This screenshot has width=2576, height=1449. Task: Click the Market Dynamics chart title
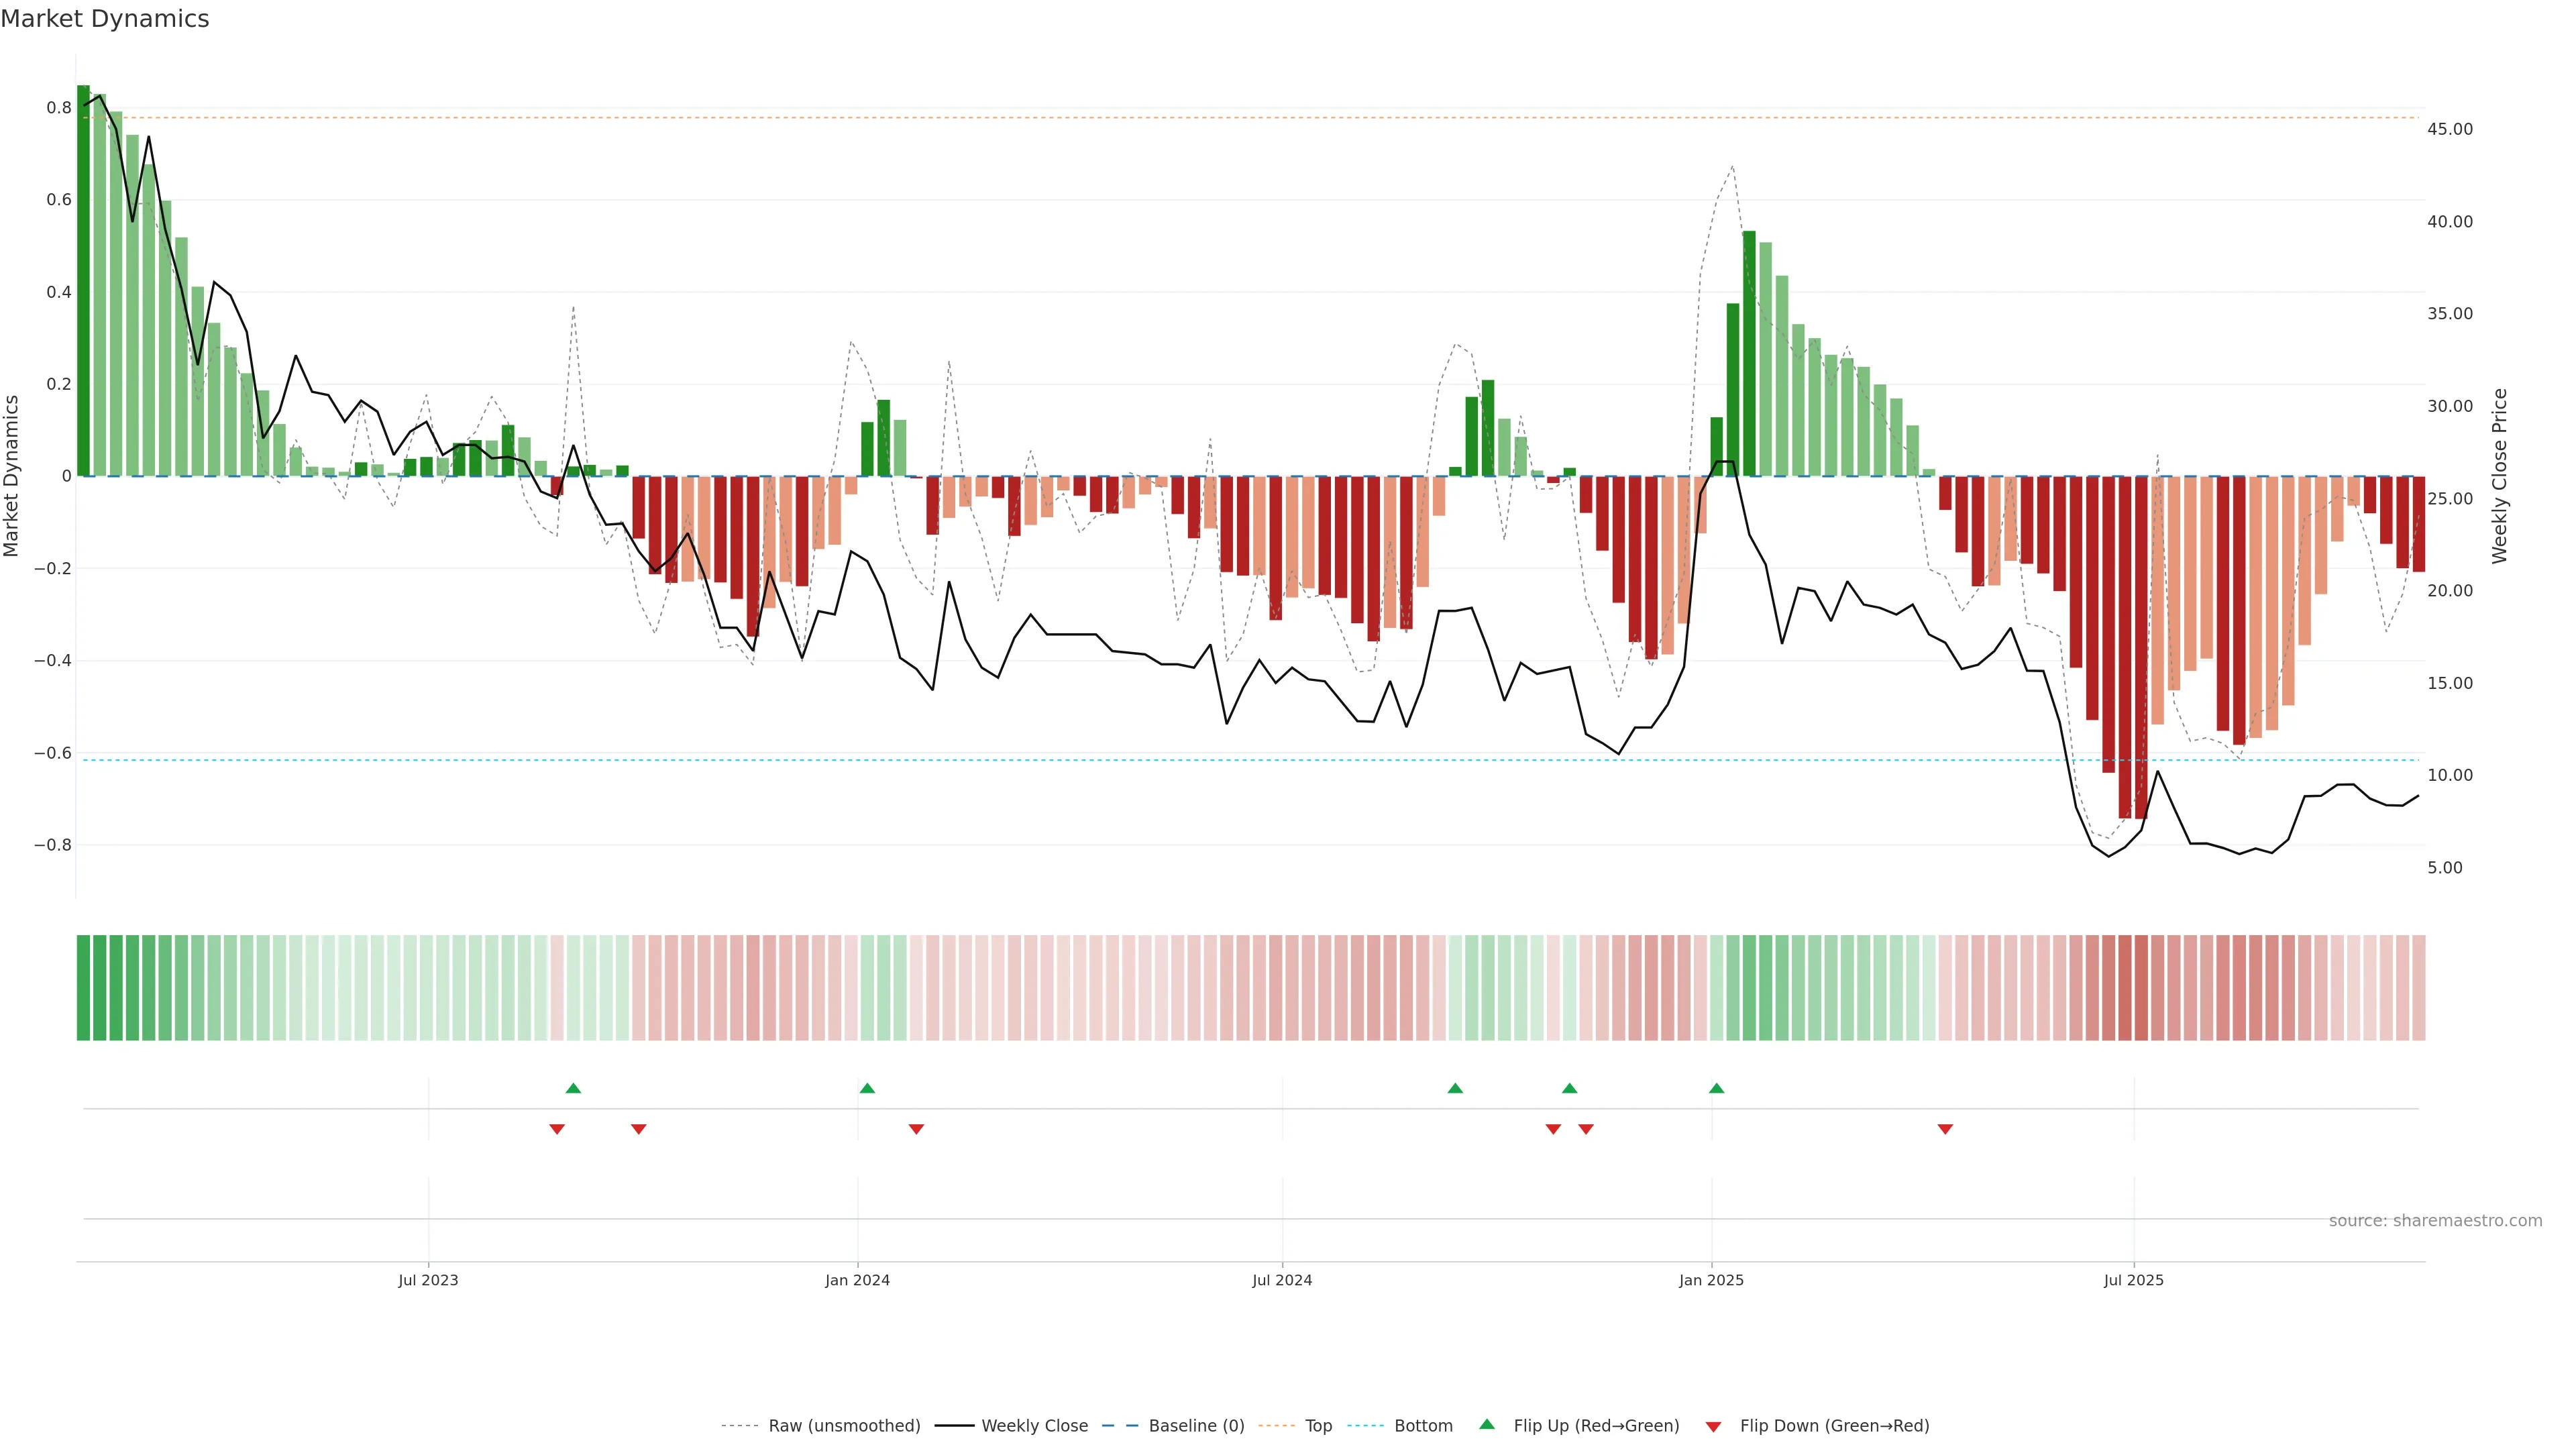coord(105,19)
